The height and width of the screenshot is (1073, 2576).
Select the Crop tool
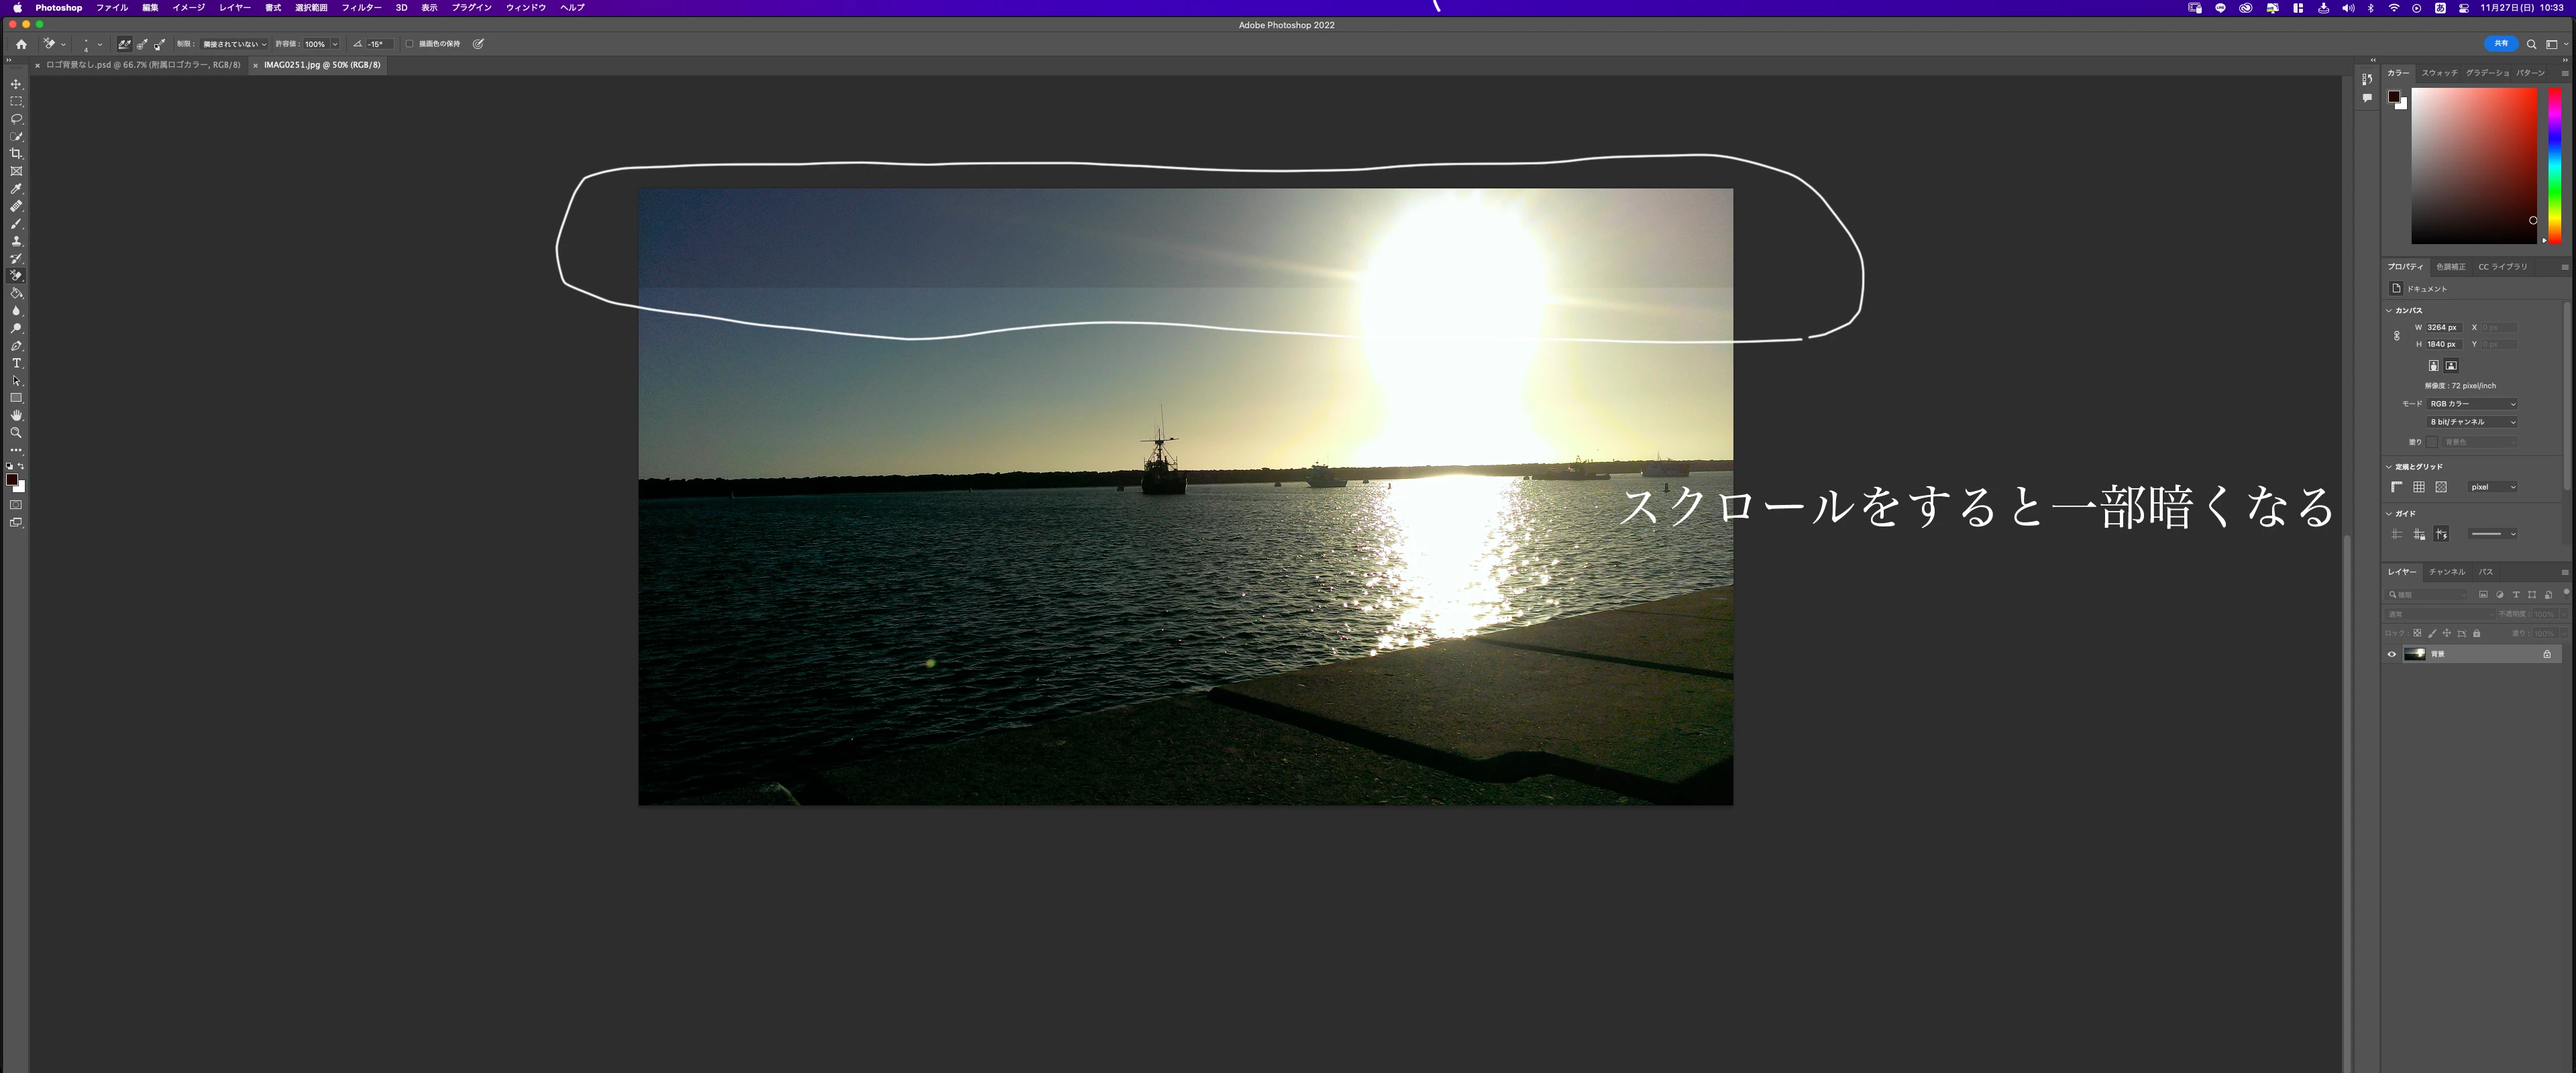click(16, 154)
